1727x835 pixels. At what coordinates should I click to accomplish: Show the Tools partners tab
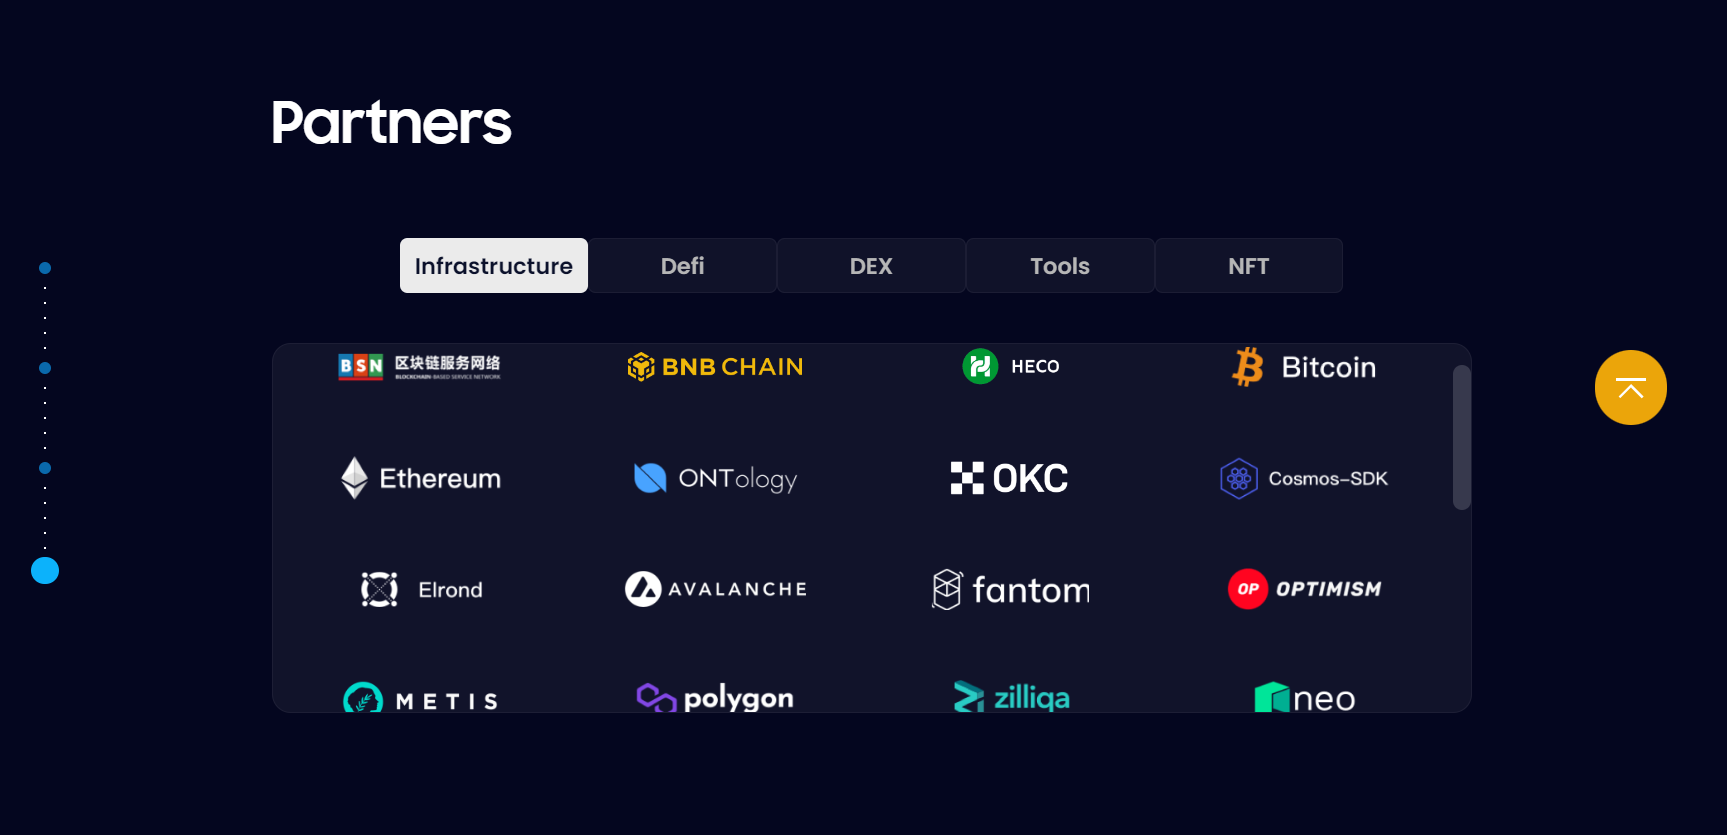(1060, 266)
